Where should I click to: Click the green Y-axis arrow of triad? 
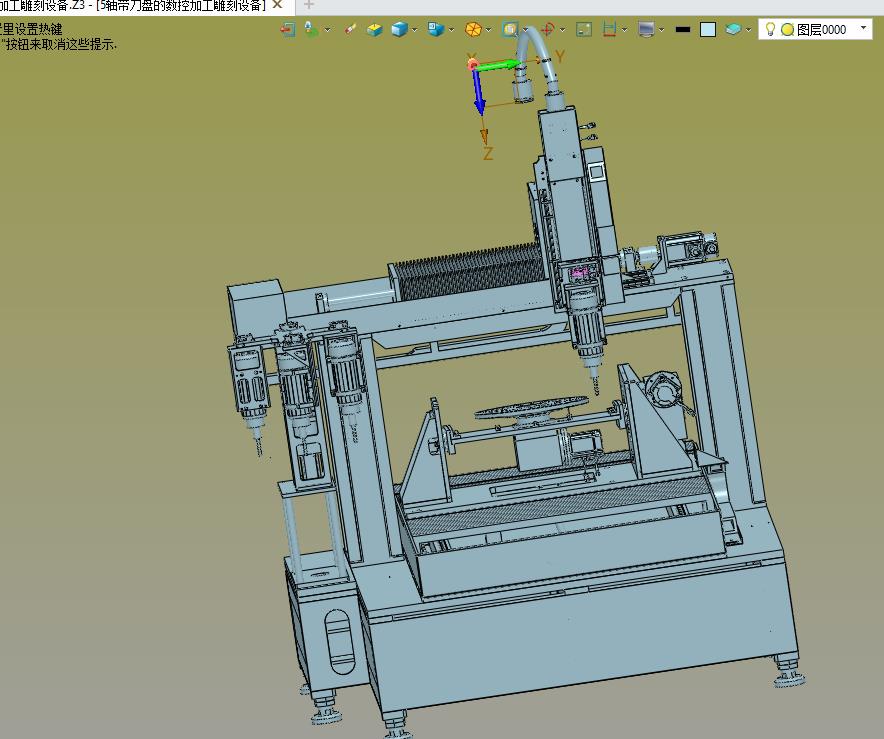tap(500, 65)
